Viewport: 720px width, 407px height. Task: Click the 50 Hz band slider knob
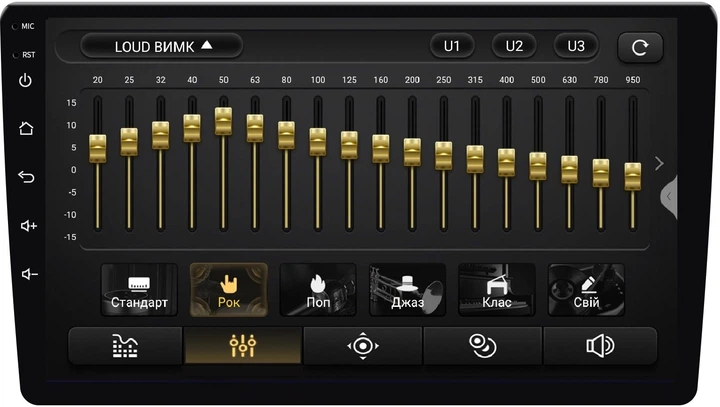click(x=224, y=121)
